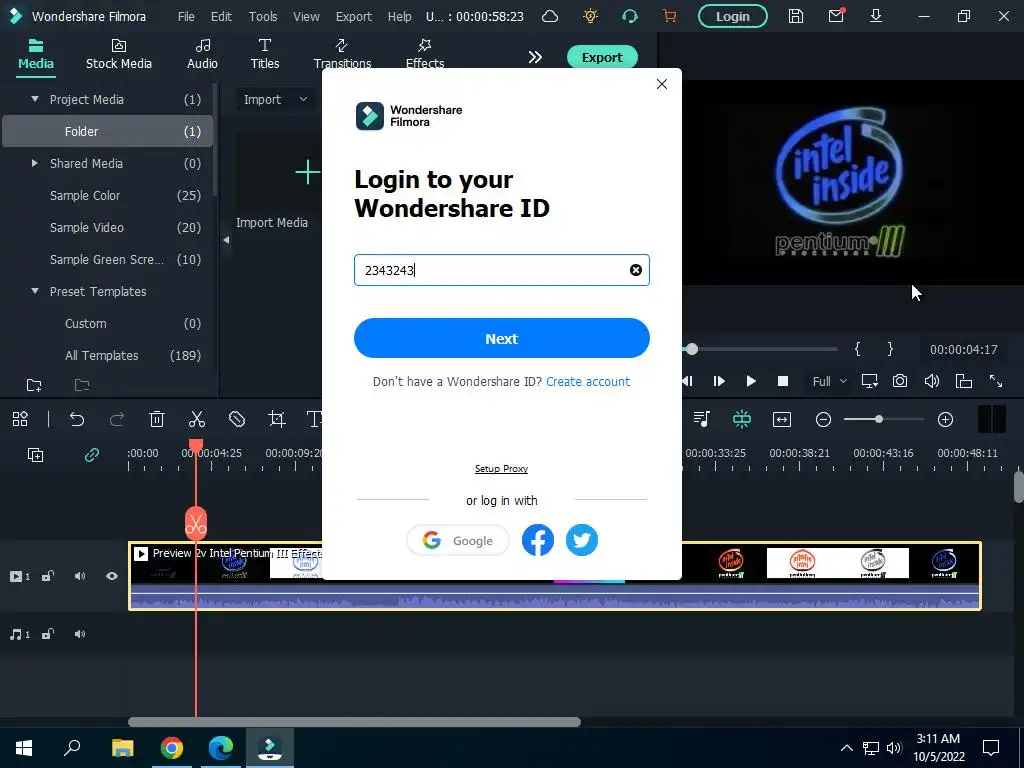Switch to the Titles tab
Screen dimensions: 1024x768
(x=264, y=54)
